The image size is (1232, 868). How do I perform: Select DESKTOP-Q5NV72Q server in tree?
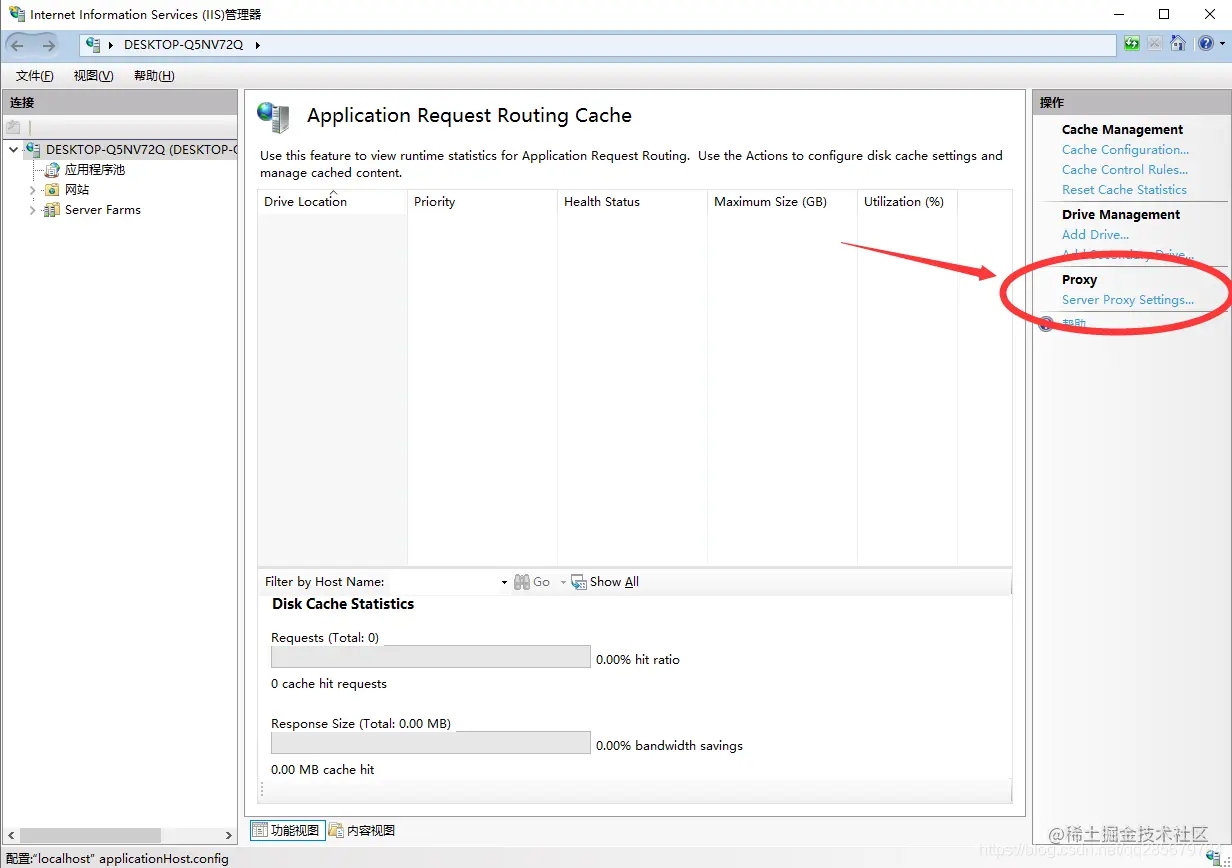point(141,150)
